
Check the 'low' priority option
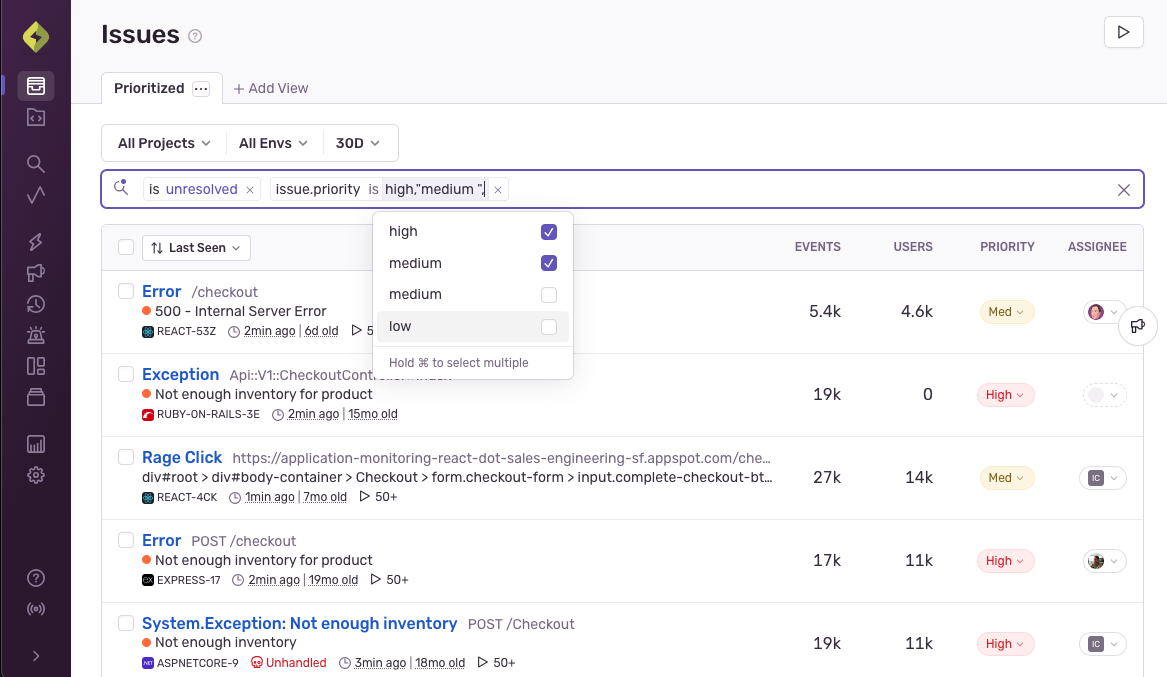pos(549,327)
